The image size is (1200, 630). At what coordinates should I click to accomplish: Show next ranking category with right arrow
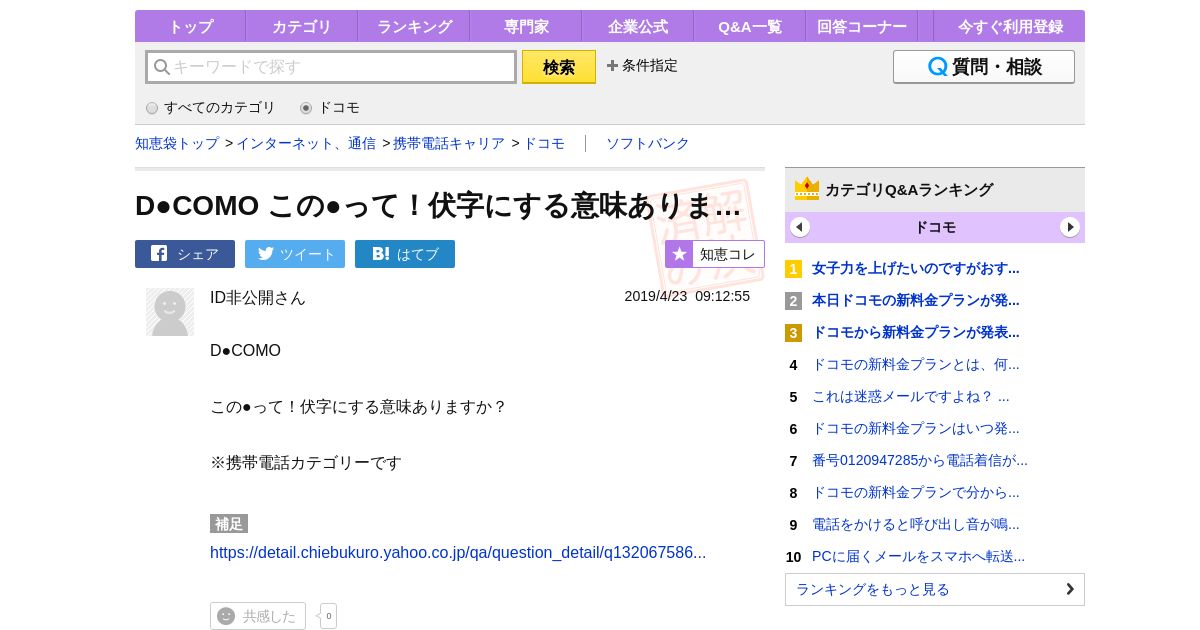click(x=1070, y=227)
